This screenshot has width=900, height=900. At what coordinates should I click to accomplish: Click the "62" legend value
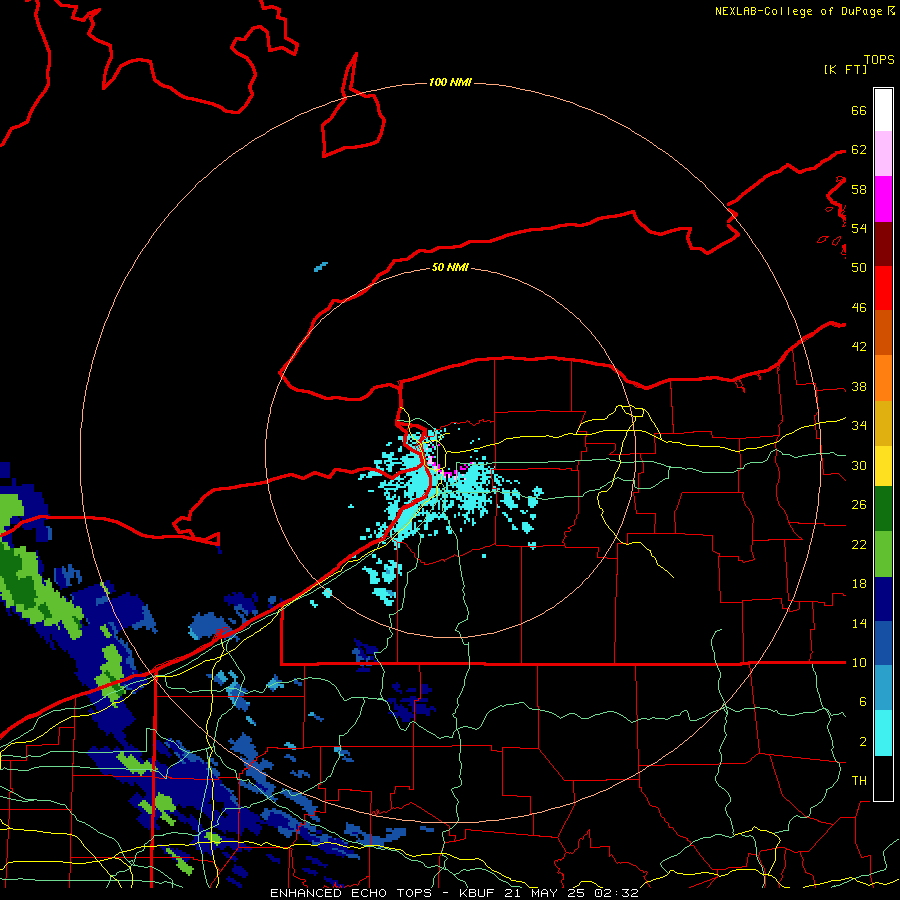point(859,150)
